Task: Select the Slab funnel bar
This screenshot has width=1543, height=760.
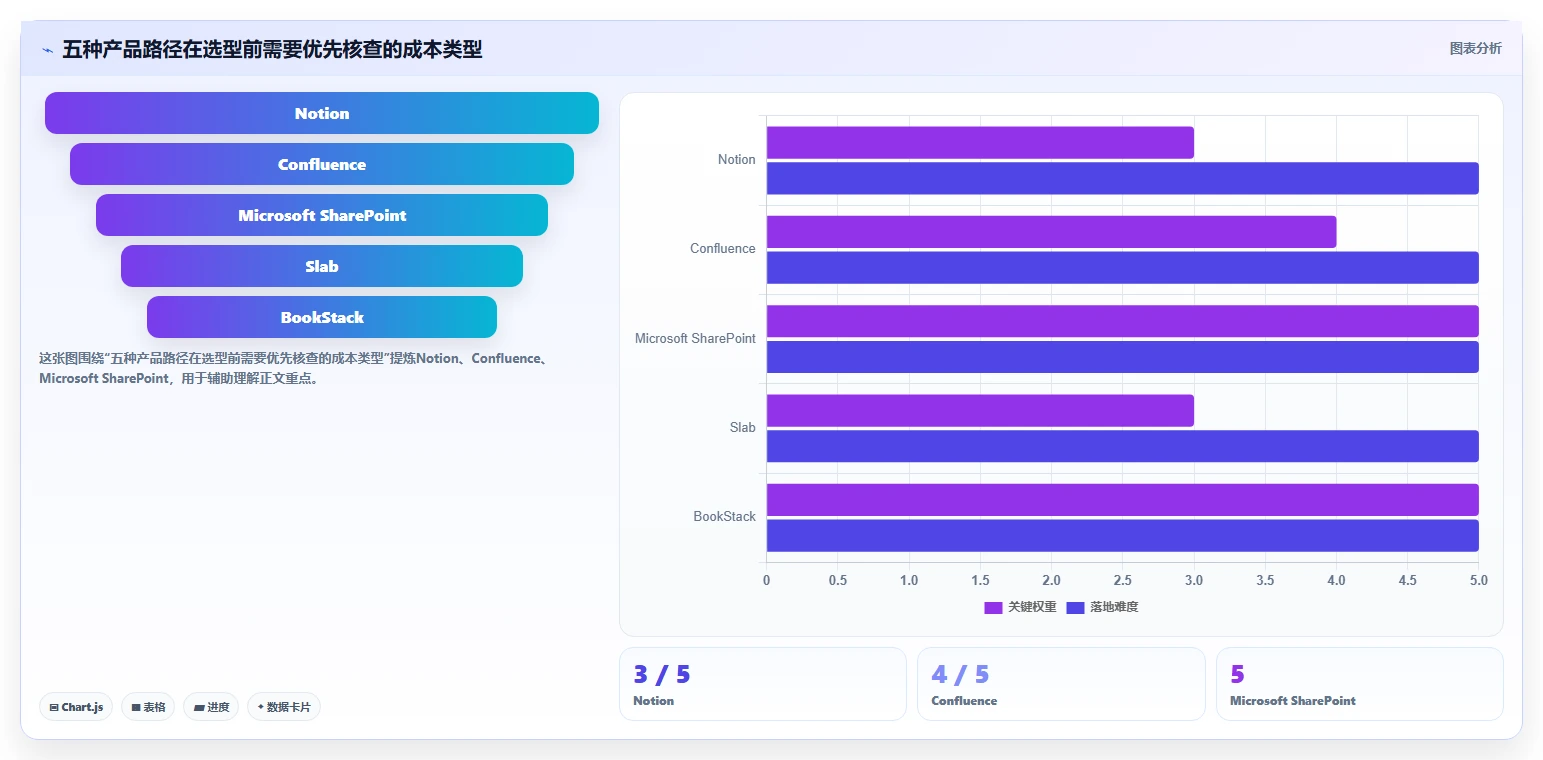Action: pyautogui.click(x=322, y=266)
